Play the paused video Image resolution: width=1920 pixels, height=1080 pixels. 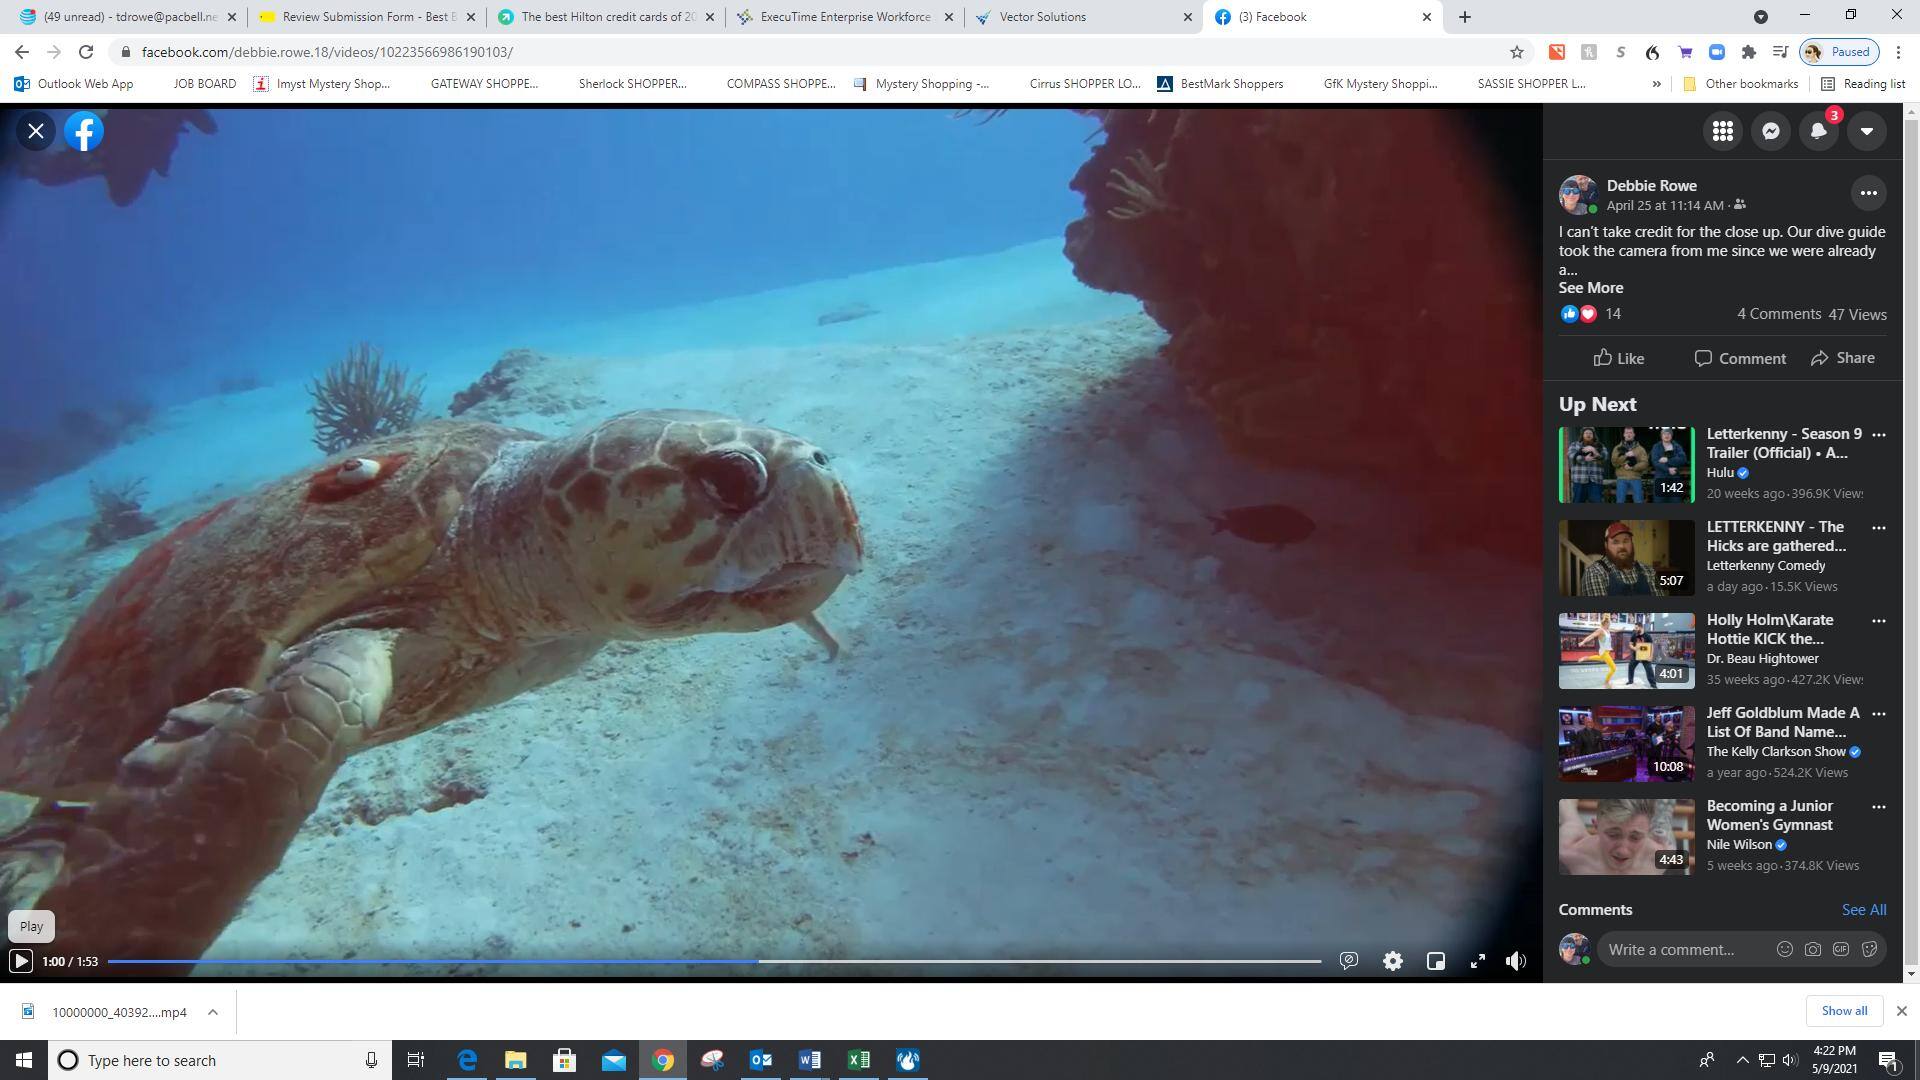(20, 961)
